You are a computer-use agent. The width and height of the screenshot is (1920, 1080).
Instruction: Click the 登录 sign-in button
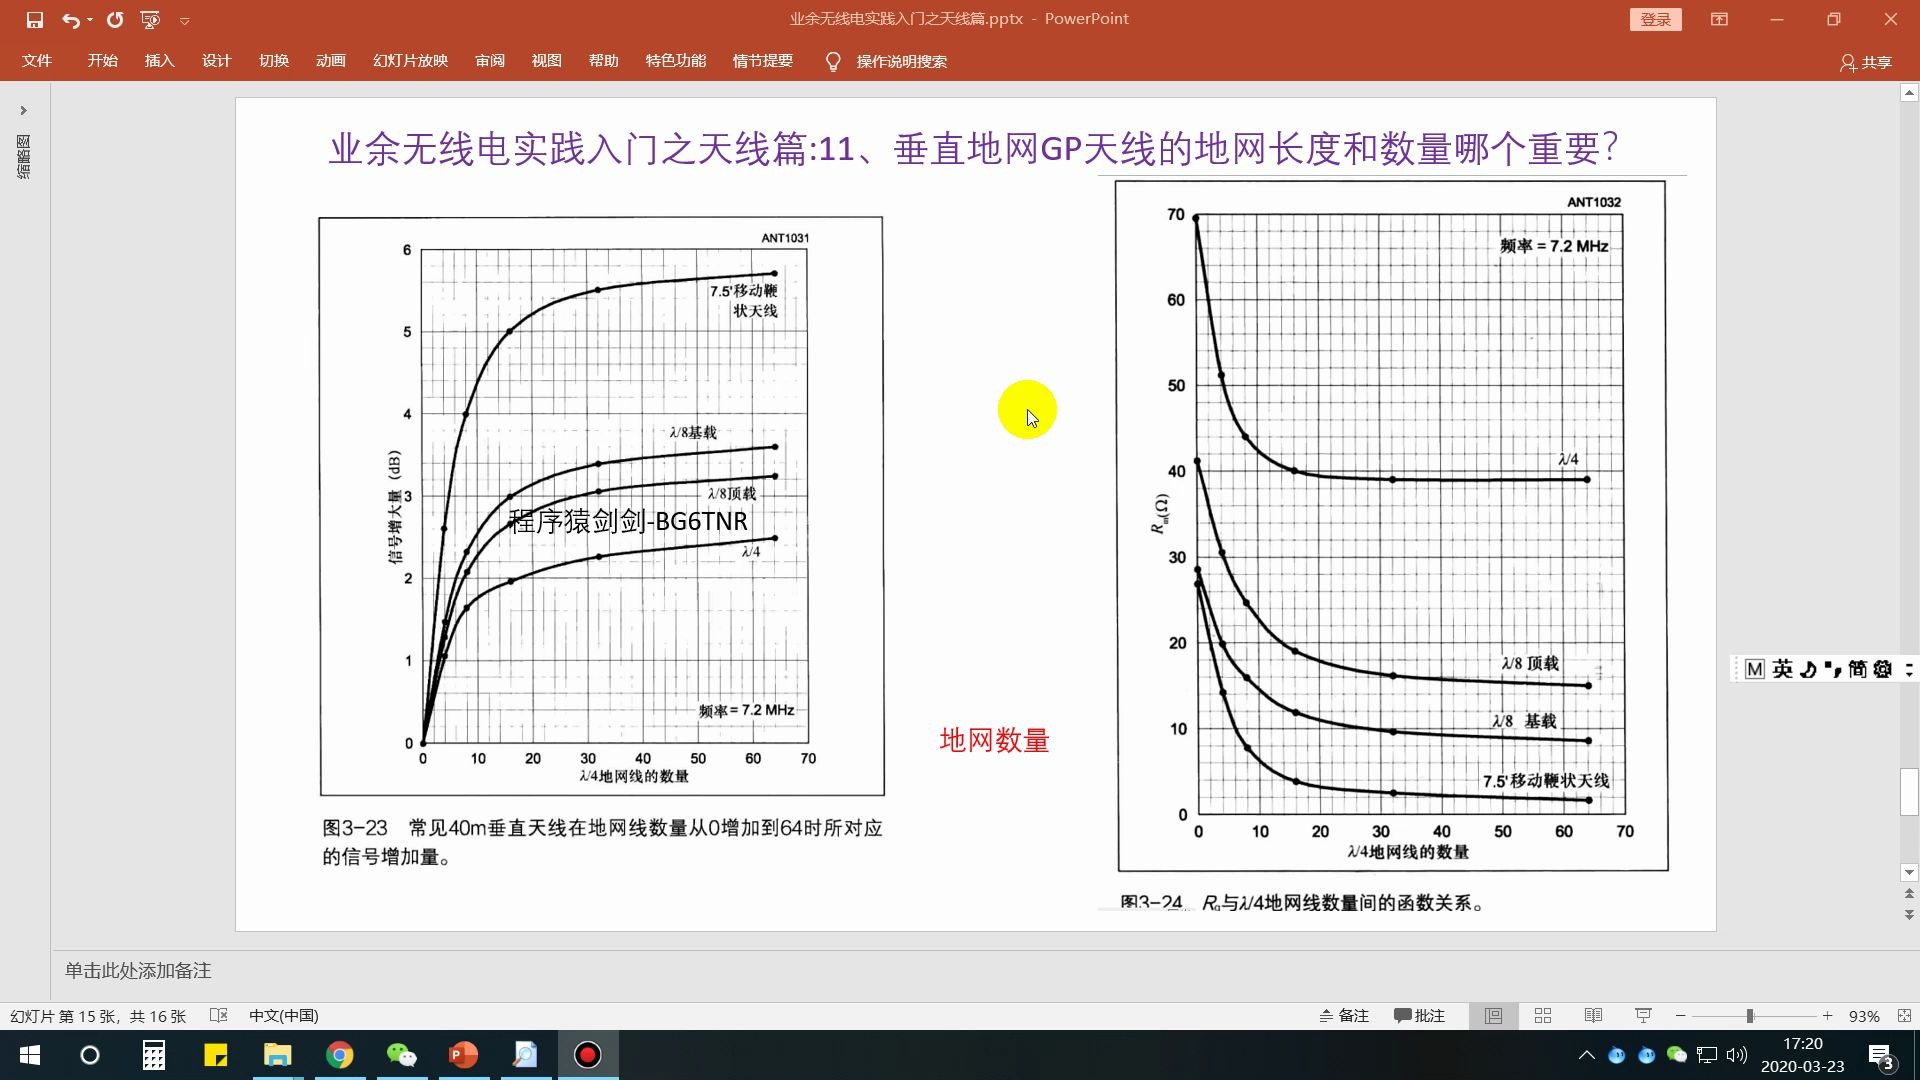1655,20
